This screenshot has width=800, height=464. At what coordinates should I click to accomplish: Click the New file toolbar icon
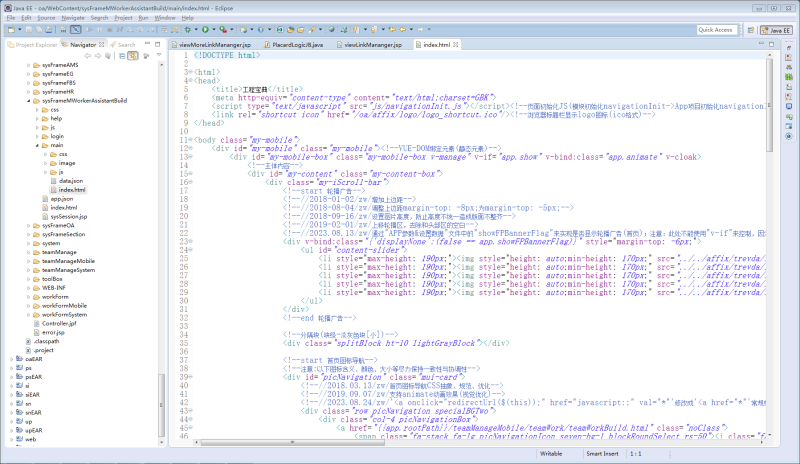coord(11,30)
